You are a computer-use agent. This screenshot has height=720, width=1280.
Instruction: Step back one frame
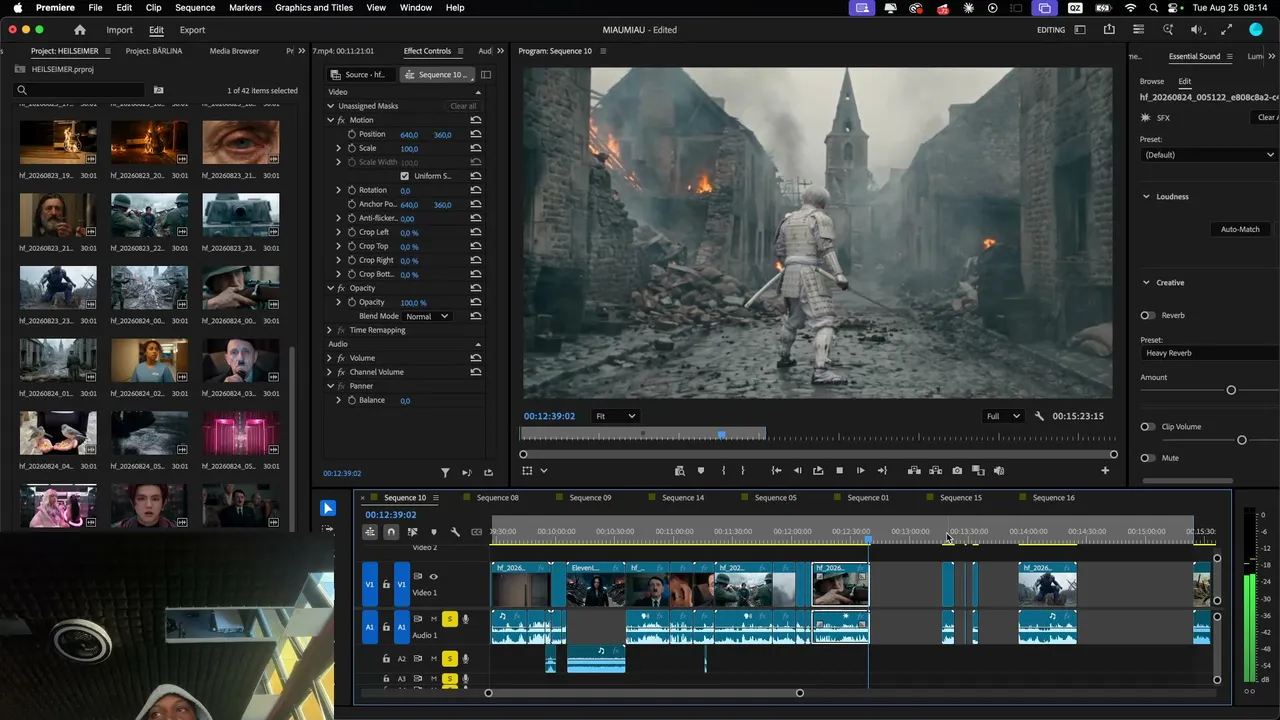797,470
